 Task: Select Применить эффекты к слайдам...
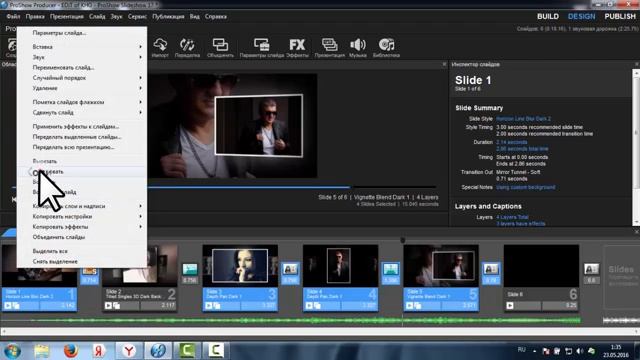pos(82,127)
